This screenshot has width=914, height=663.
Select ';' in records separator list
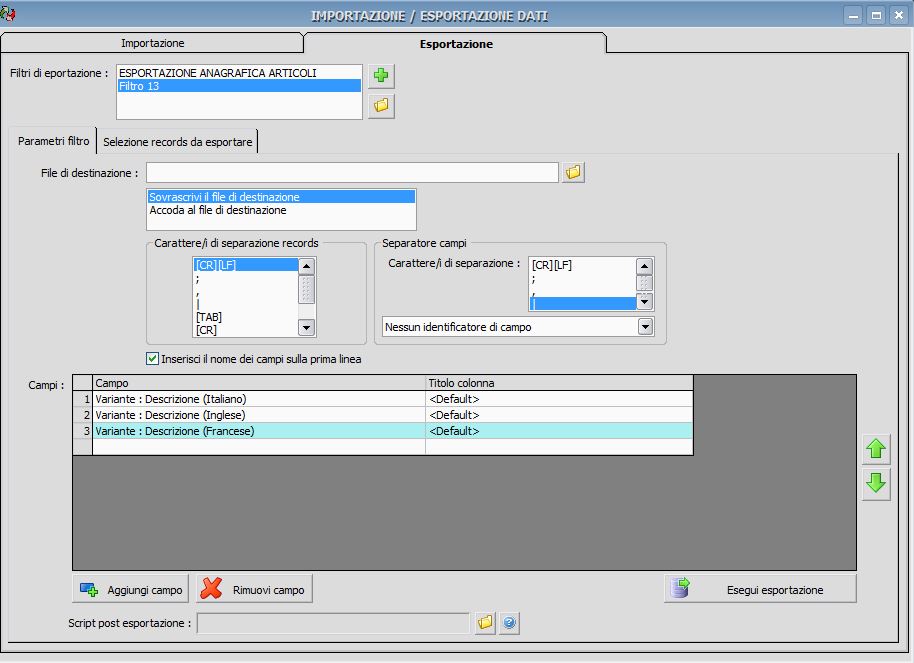pyautogui.click(x=246, y=278)
